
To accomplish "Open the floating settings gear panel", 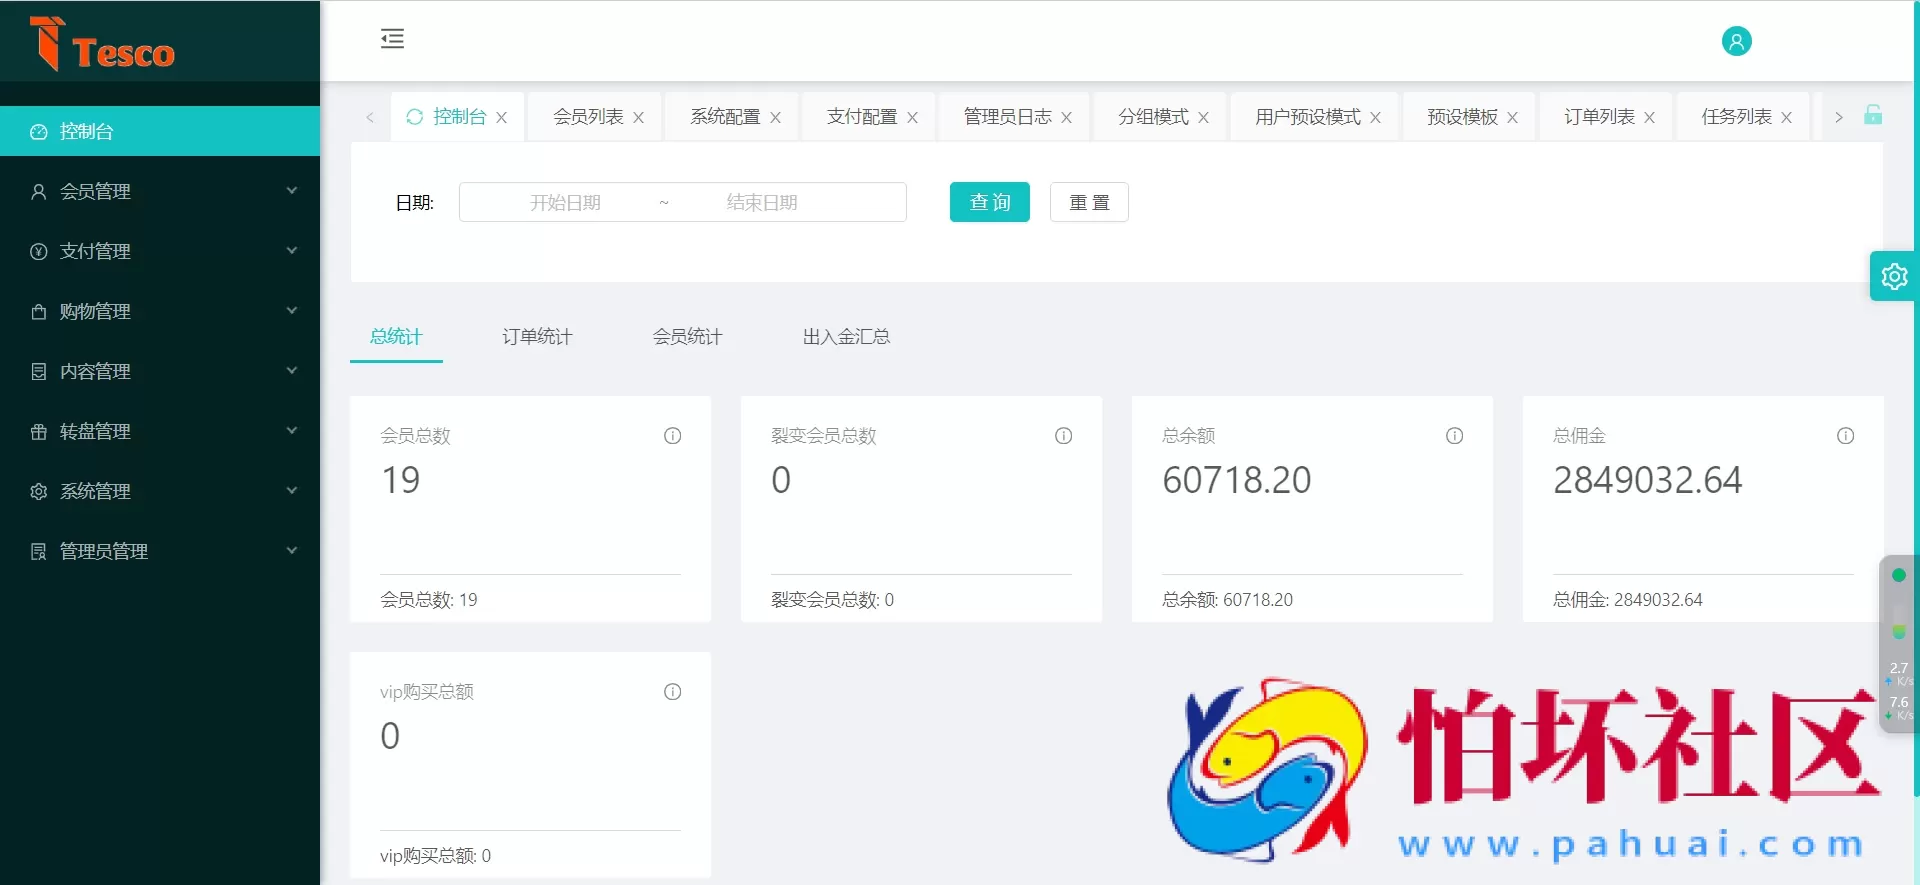I will 1893,276.
